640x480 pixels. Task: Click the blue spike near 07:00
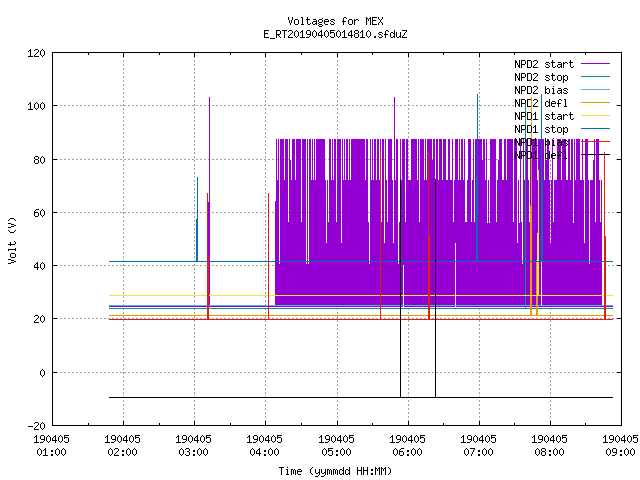click(477, 178)
